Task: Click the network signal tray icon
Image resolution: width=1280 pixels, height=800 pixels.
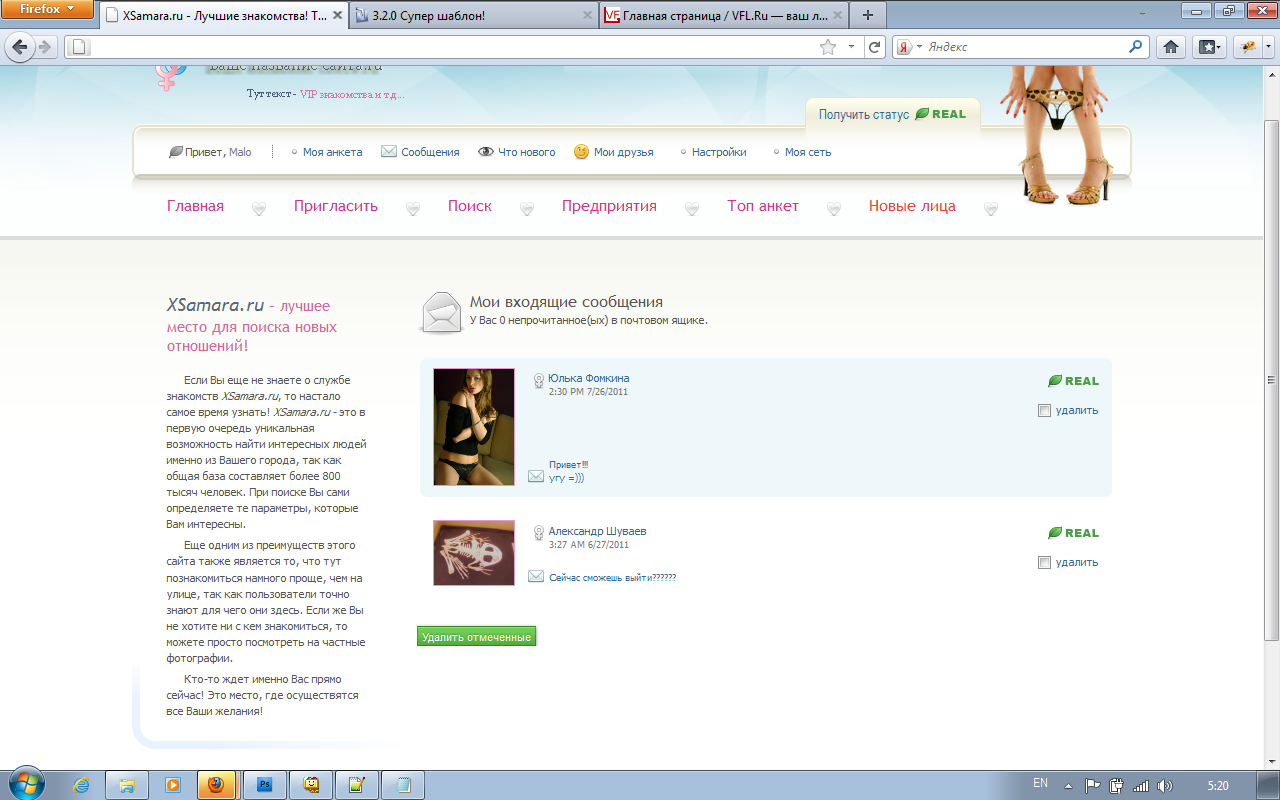Action: pos(1141,785)
